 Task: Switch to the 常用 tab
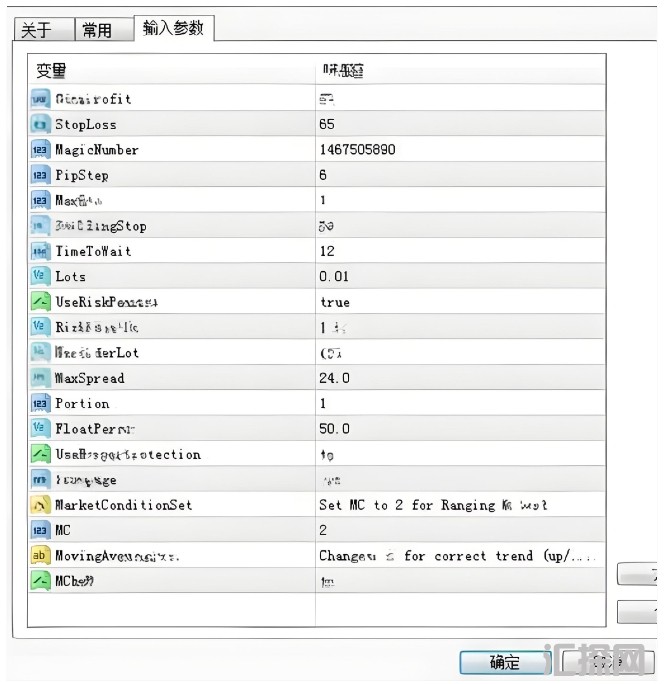pos(104,30)
